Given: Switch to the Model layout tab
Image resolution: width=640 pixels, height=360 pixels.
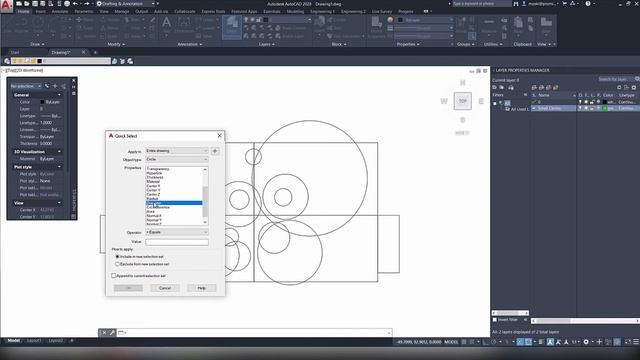Looking at the screenshot, I should tap(13, 340).
